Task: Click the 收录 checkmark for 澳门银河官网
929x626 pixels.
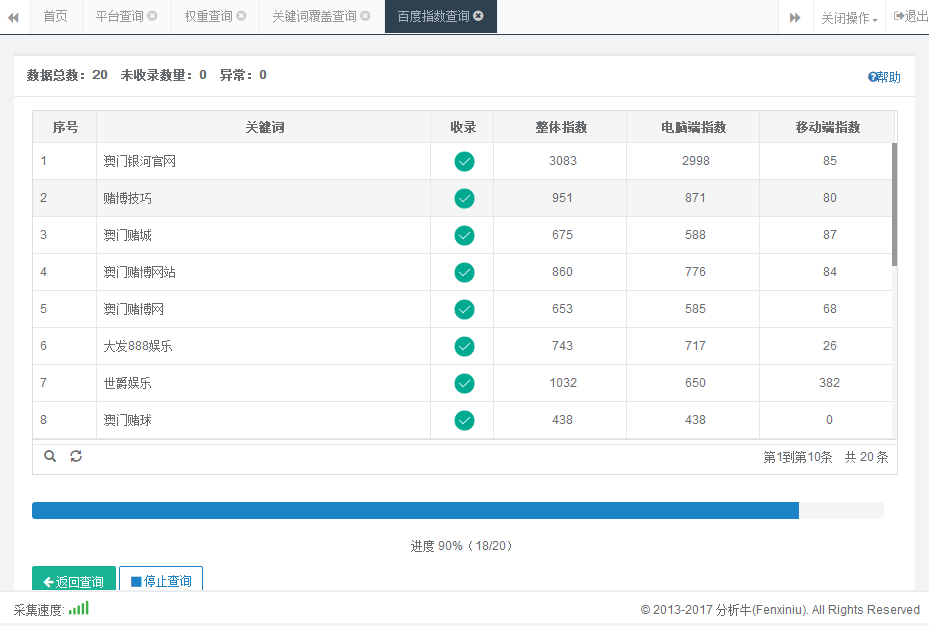Action: 464,161
